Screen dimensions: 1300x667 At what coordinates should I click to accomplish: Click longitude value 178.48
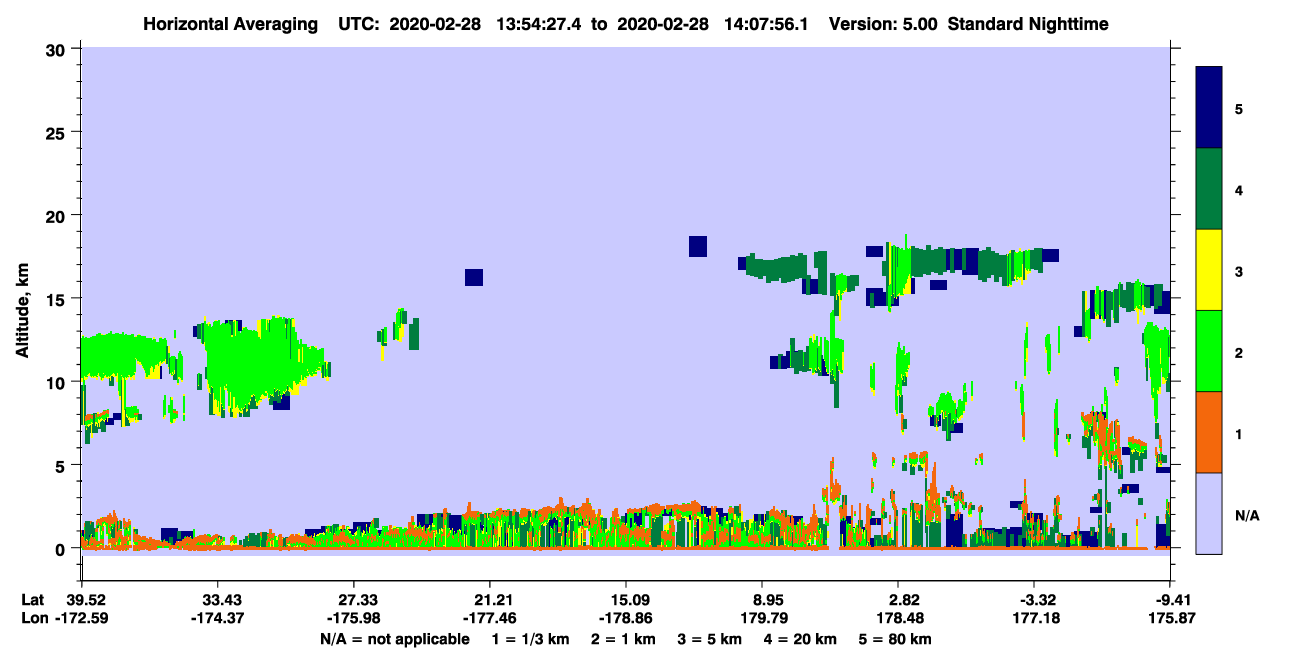[898, 618]
